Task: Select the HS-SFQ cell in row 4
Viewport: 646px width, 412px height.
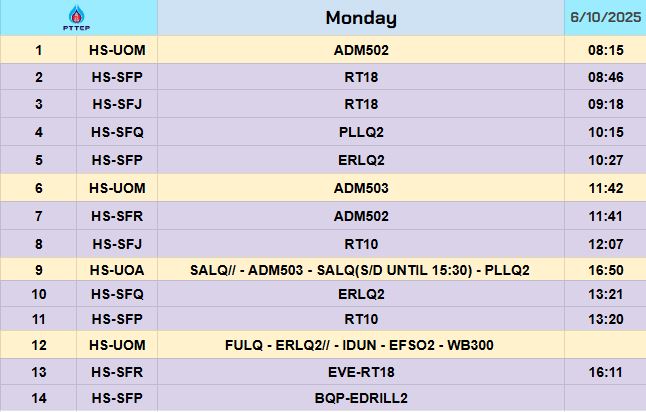Action: point(117,132)
